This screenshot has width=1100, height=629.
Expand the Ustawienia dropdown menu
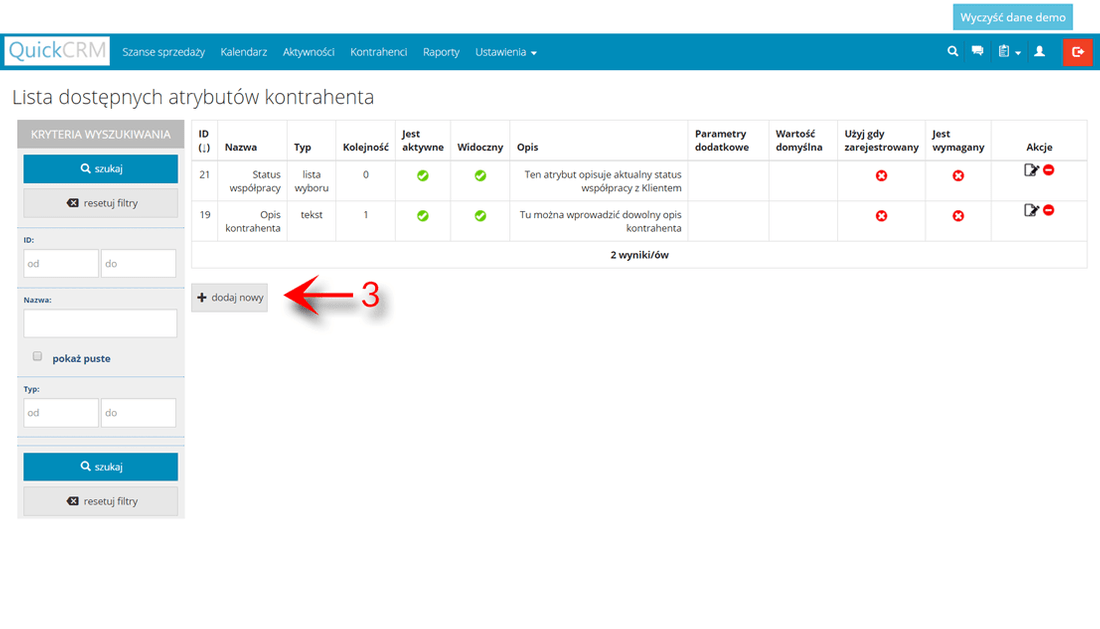tap(506, 52)
